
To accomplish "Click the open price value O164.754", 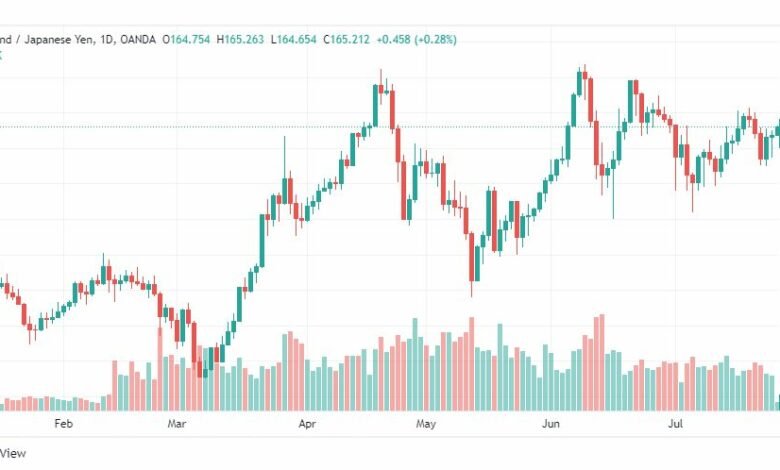I will pyautogui.click(x=187, y=39).
